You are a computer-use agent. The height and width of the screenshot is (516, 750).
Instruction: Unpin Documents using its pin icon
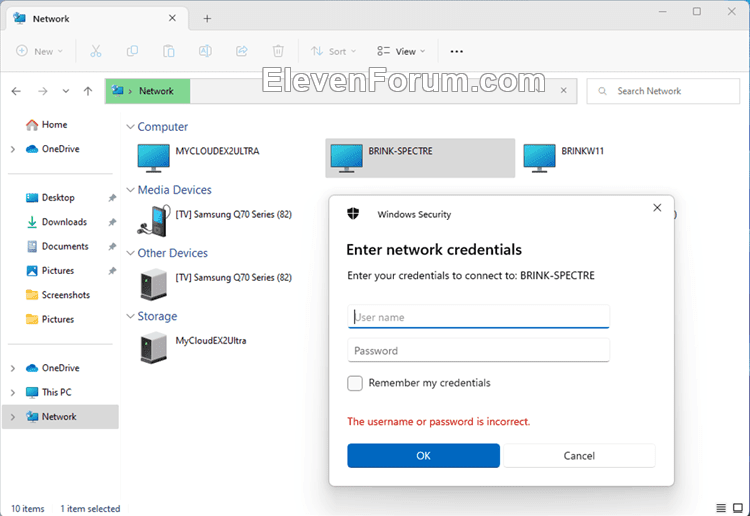112,246
